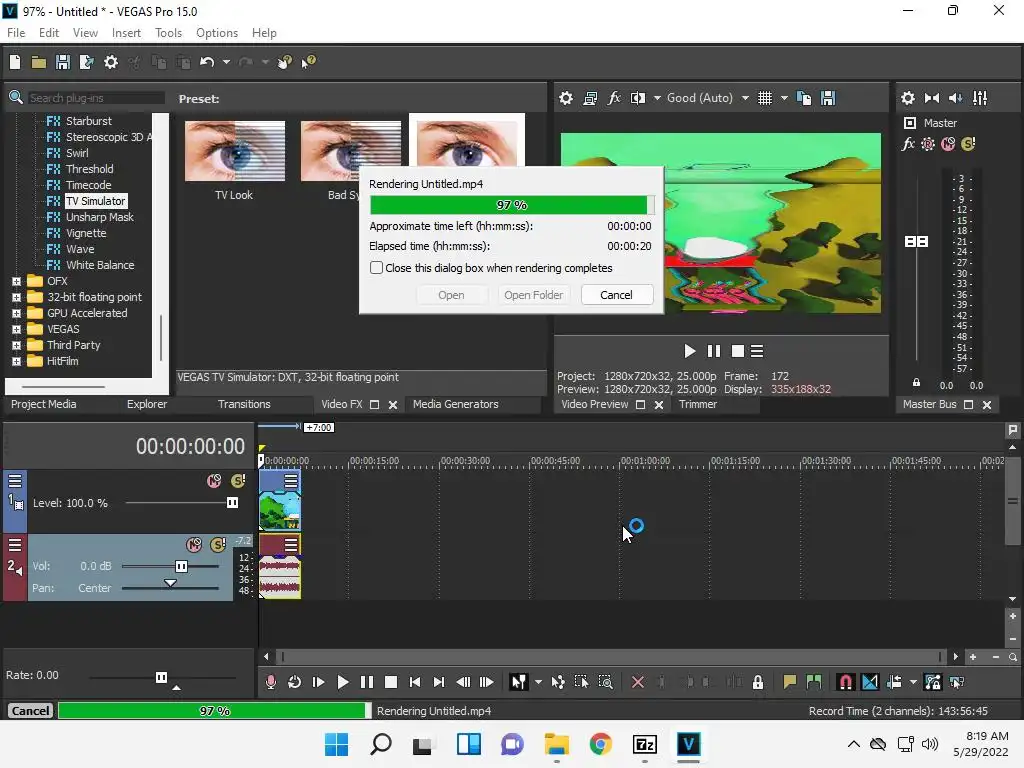
Task: Check Close this dialog box when rendering completes
Action: (377, 268)
